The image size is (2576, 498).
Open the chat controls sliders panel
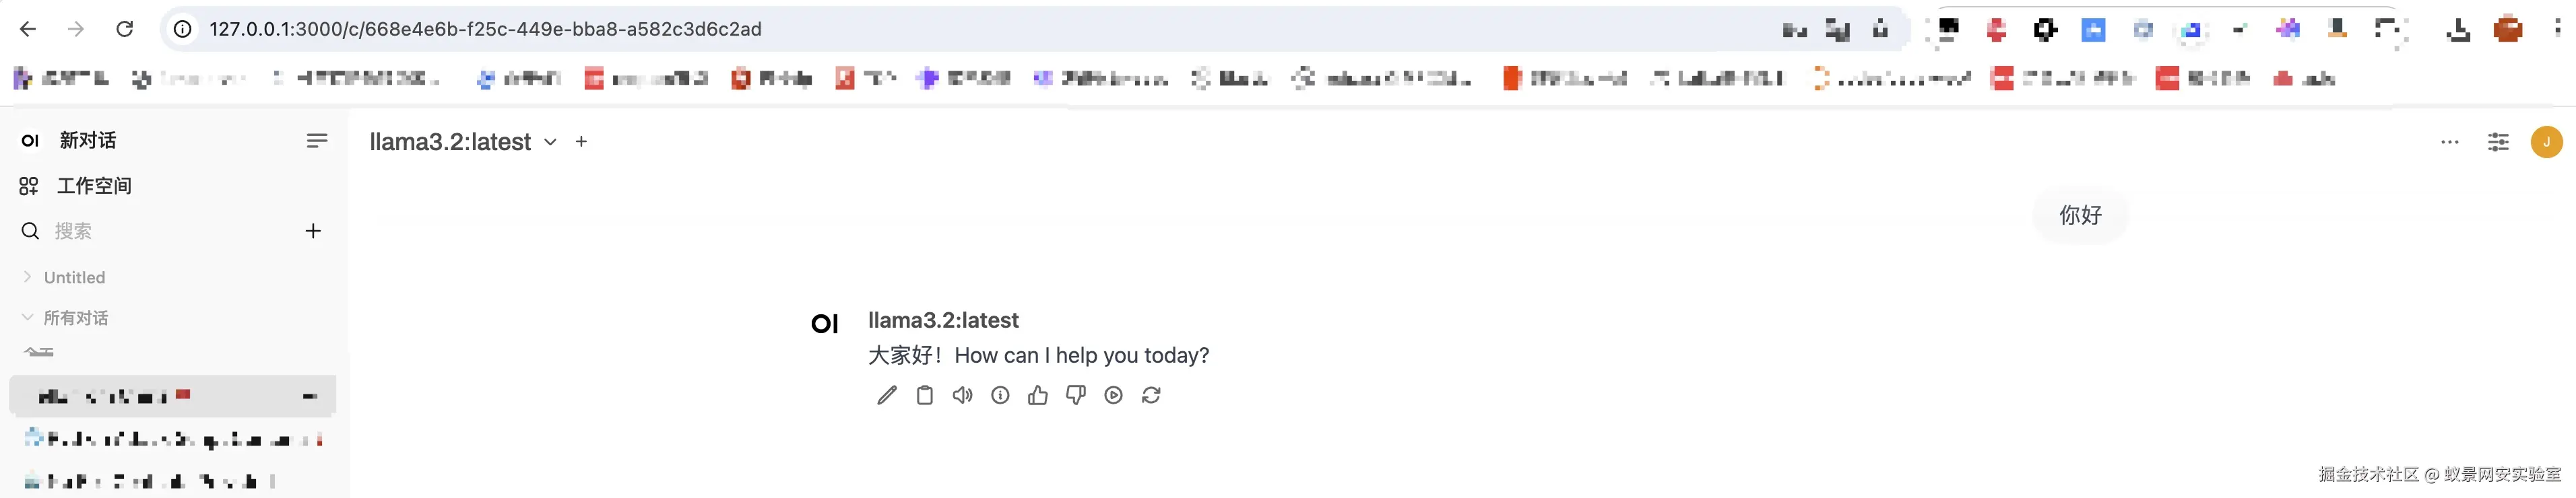click(2497, 142)
